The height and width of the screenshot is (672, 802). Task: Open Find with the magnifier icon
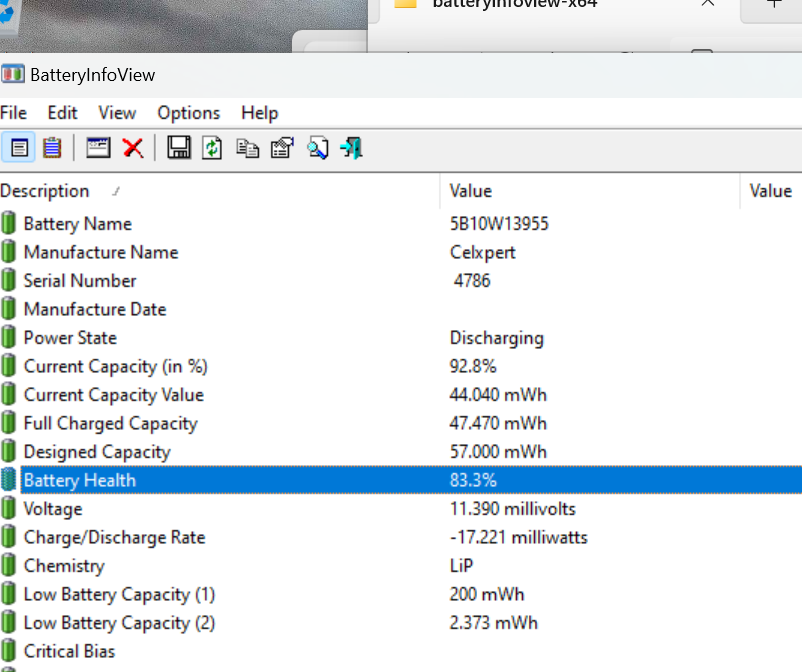[x=318, y=148]
